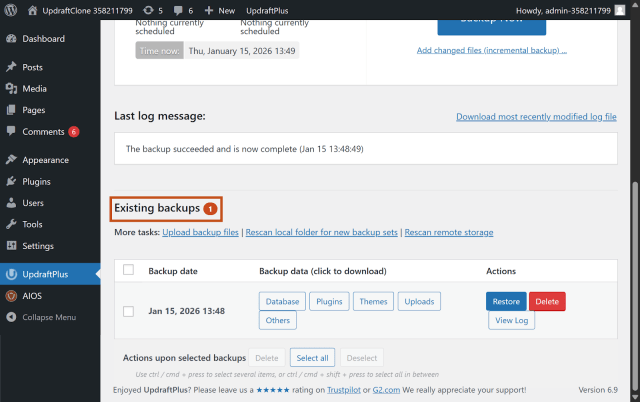Open the WordPress logo menu
Screen dimensions: 640x402
click(11, 10)
